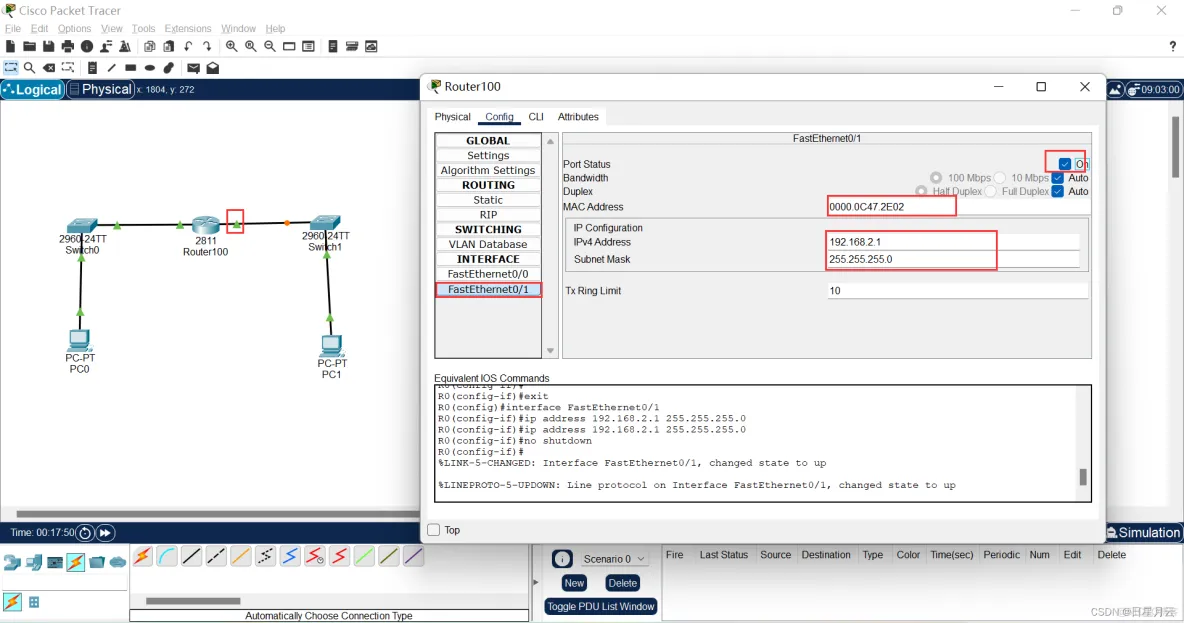Click the Copy toolbar icon
Viewport: 1184px width, 623px height.
click(150, 47)
